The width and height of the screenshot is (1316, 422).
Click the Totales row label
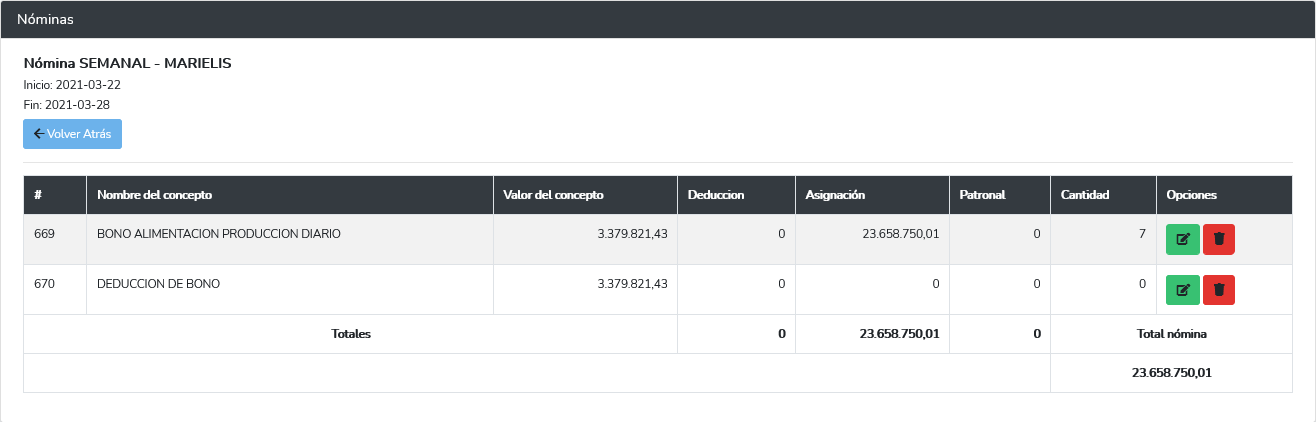click(x=351, y=334)
